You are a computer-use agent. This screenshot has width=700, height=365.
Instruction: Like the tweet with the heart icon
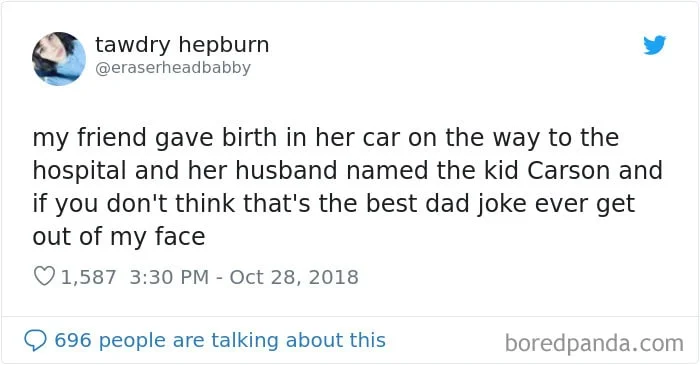45,276
